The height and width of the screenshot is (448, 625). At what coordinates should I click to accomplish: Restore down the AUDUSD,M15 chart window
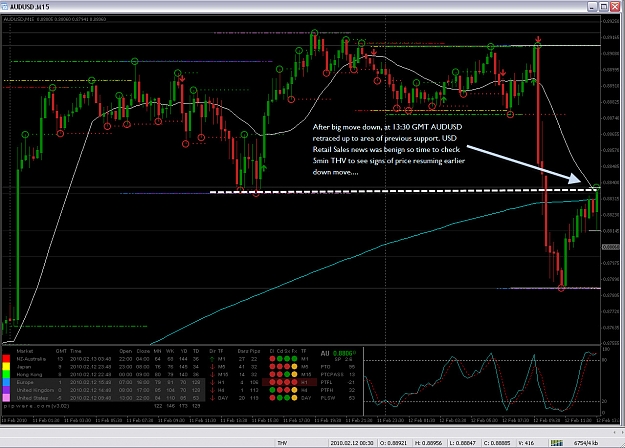pos(603,6)
